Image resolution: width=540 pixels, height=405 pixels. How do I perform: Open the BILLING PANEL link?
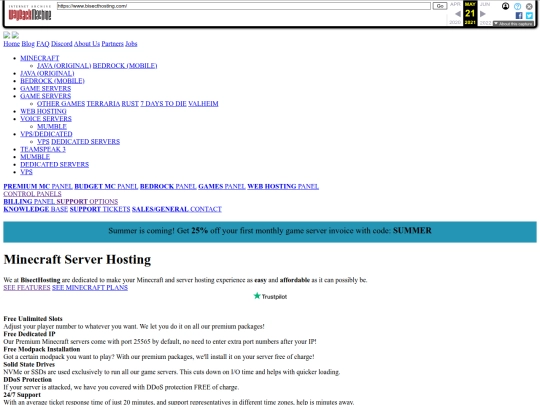[29, 201]
